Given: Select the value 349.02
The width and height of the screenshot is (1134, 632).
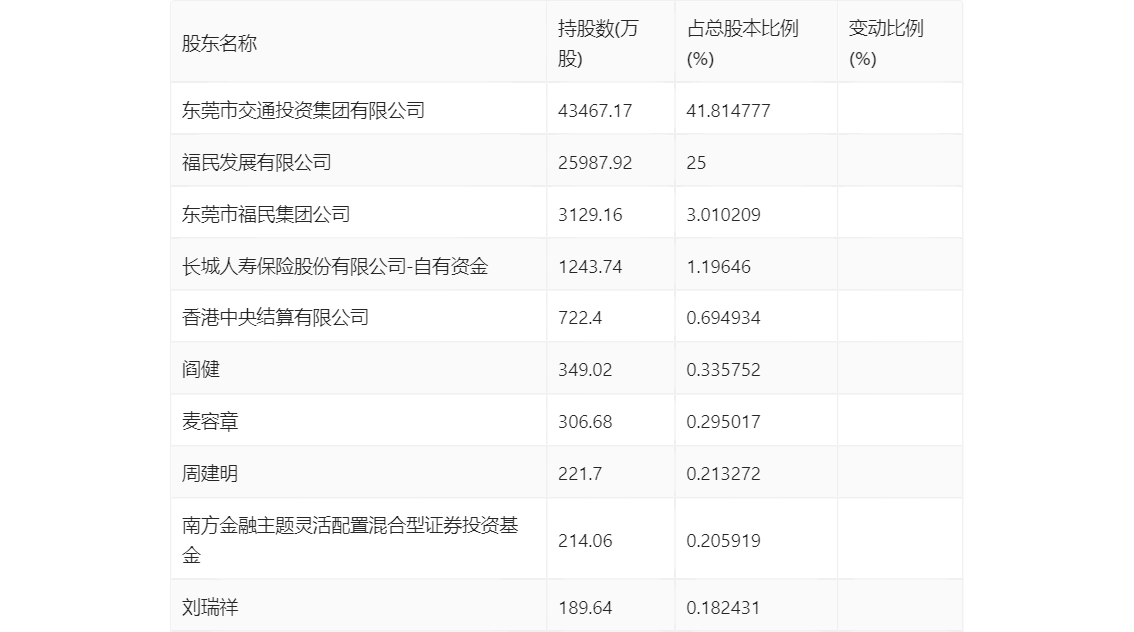Looking at the screenshot, I should coord(585,370).
